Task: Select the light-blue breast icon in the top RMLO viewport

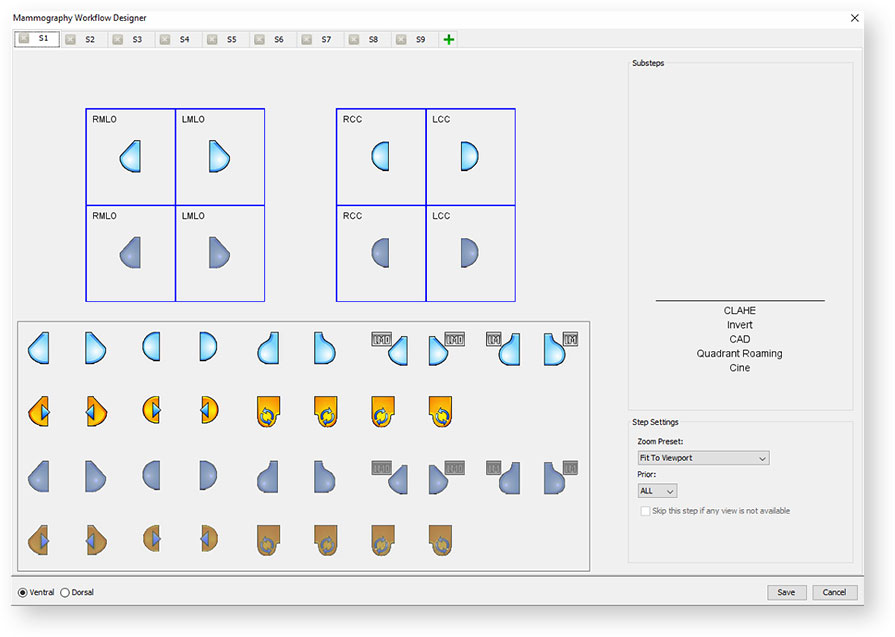Action: click(130, 157)
